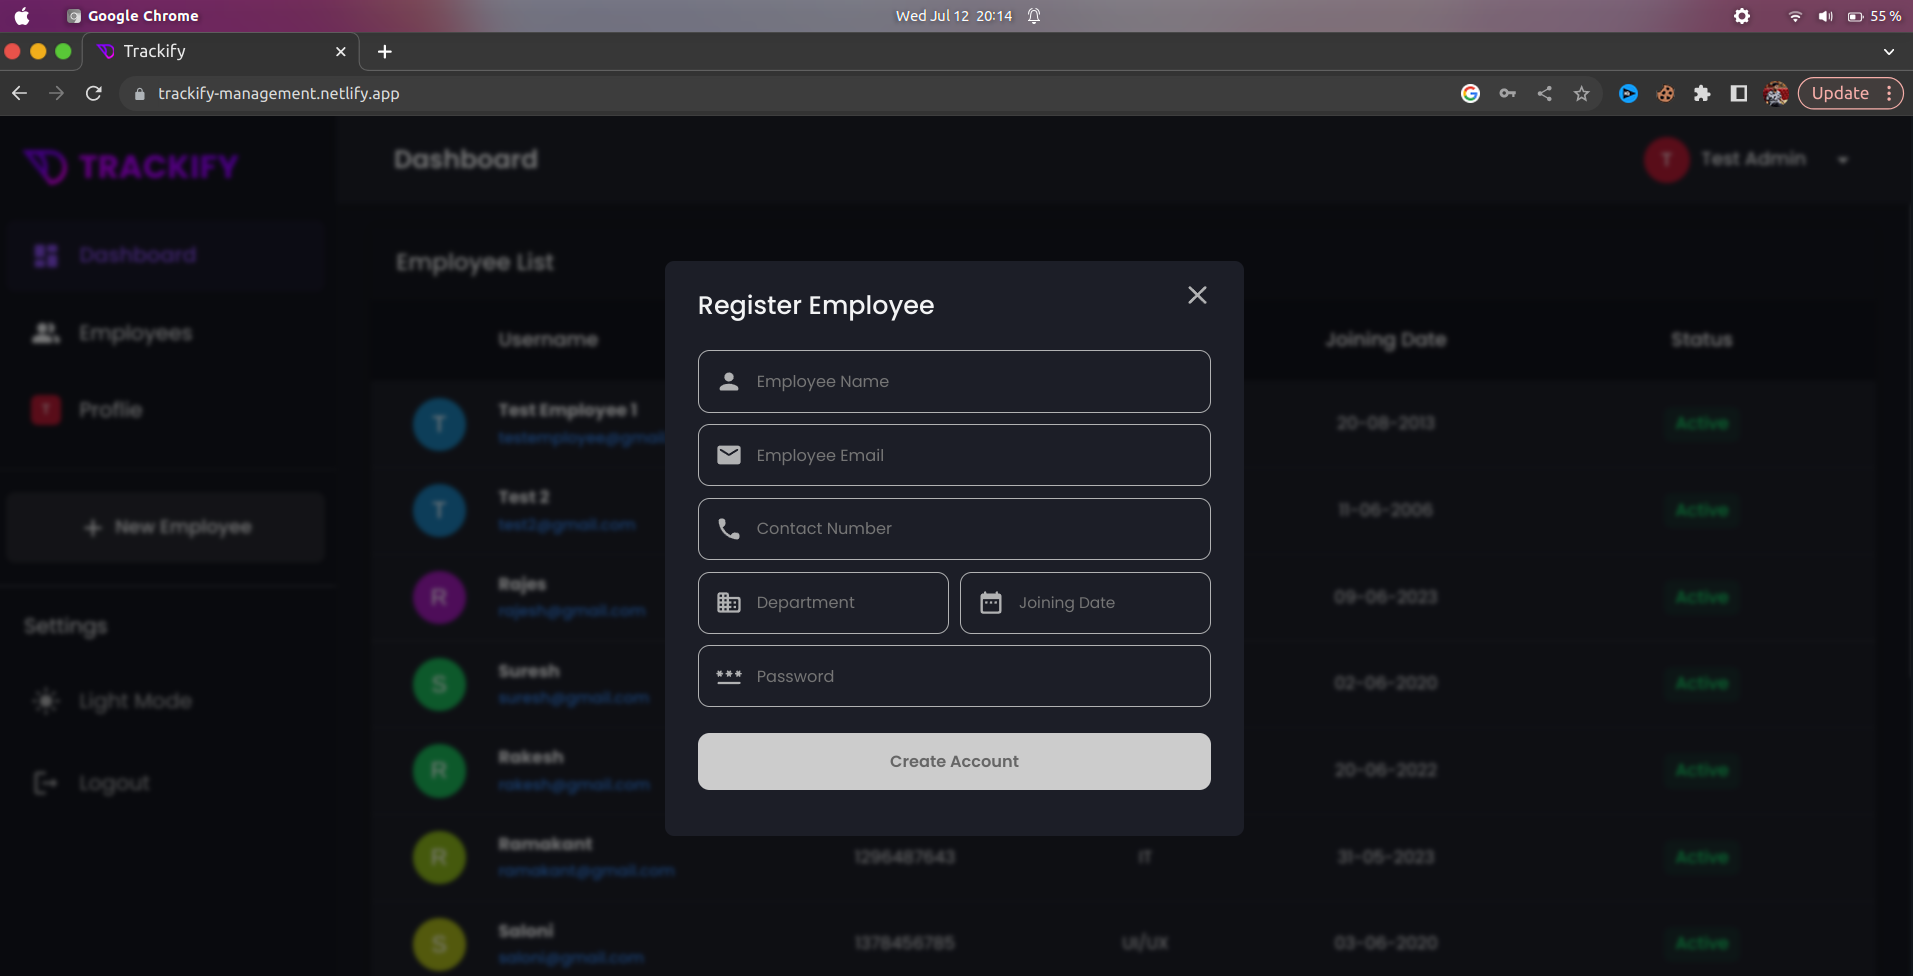Click the Chrome profile avatar

(1776, 93)
